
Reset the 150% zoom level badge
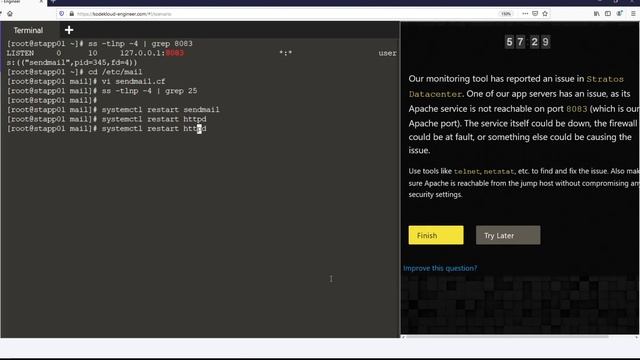click(x=506, y=13)
